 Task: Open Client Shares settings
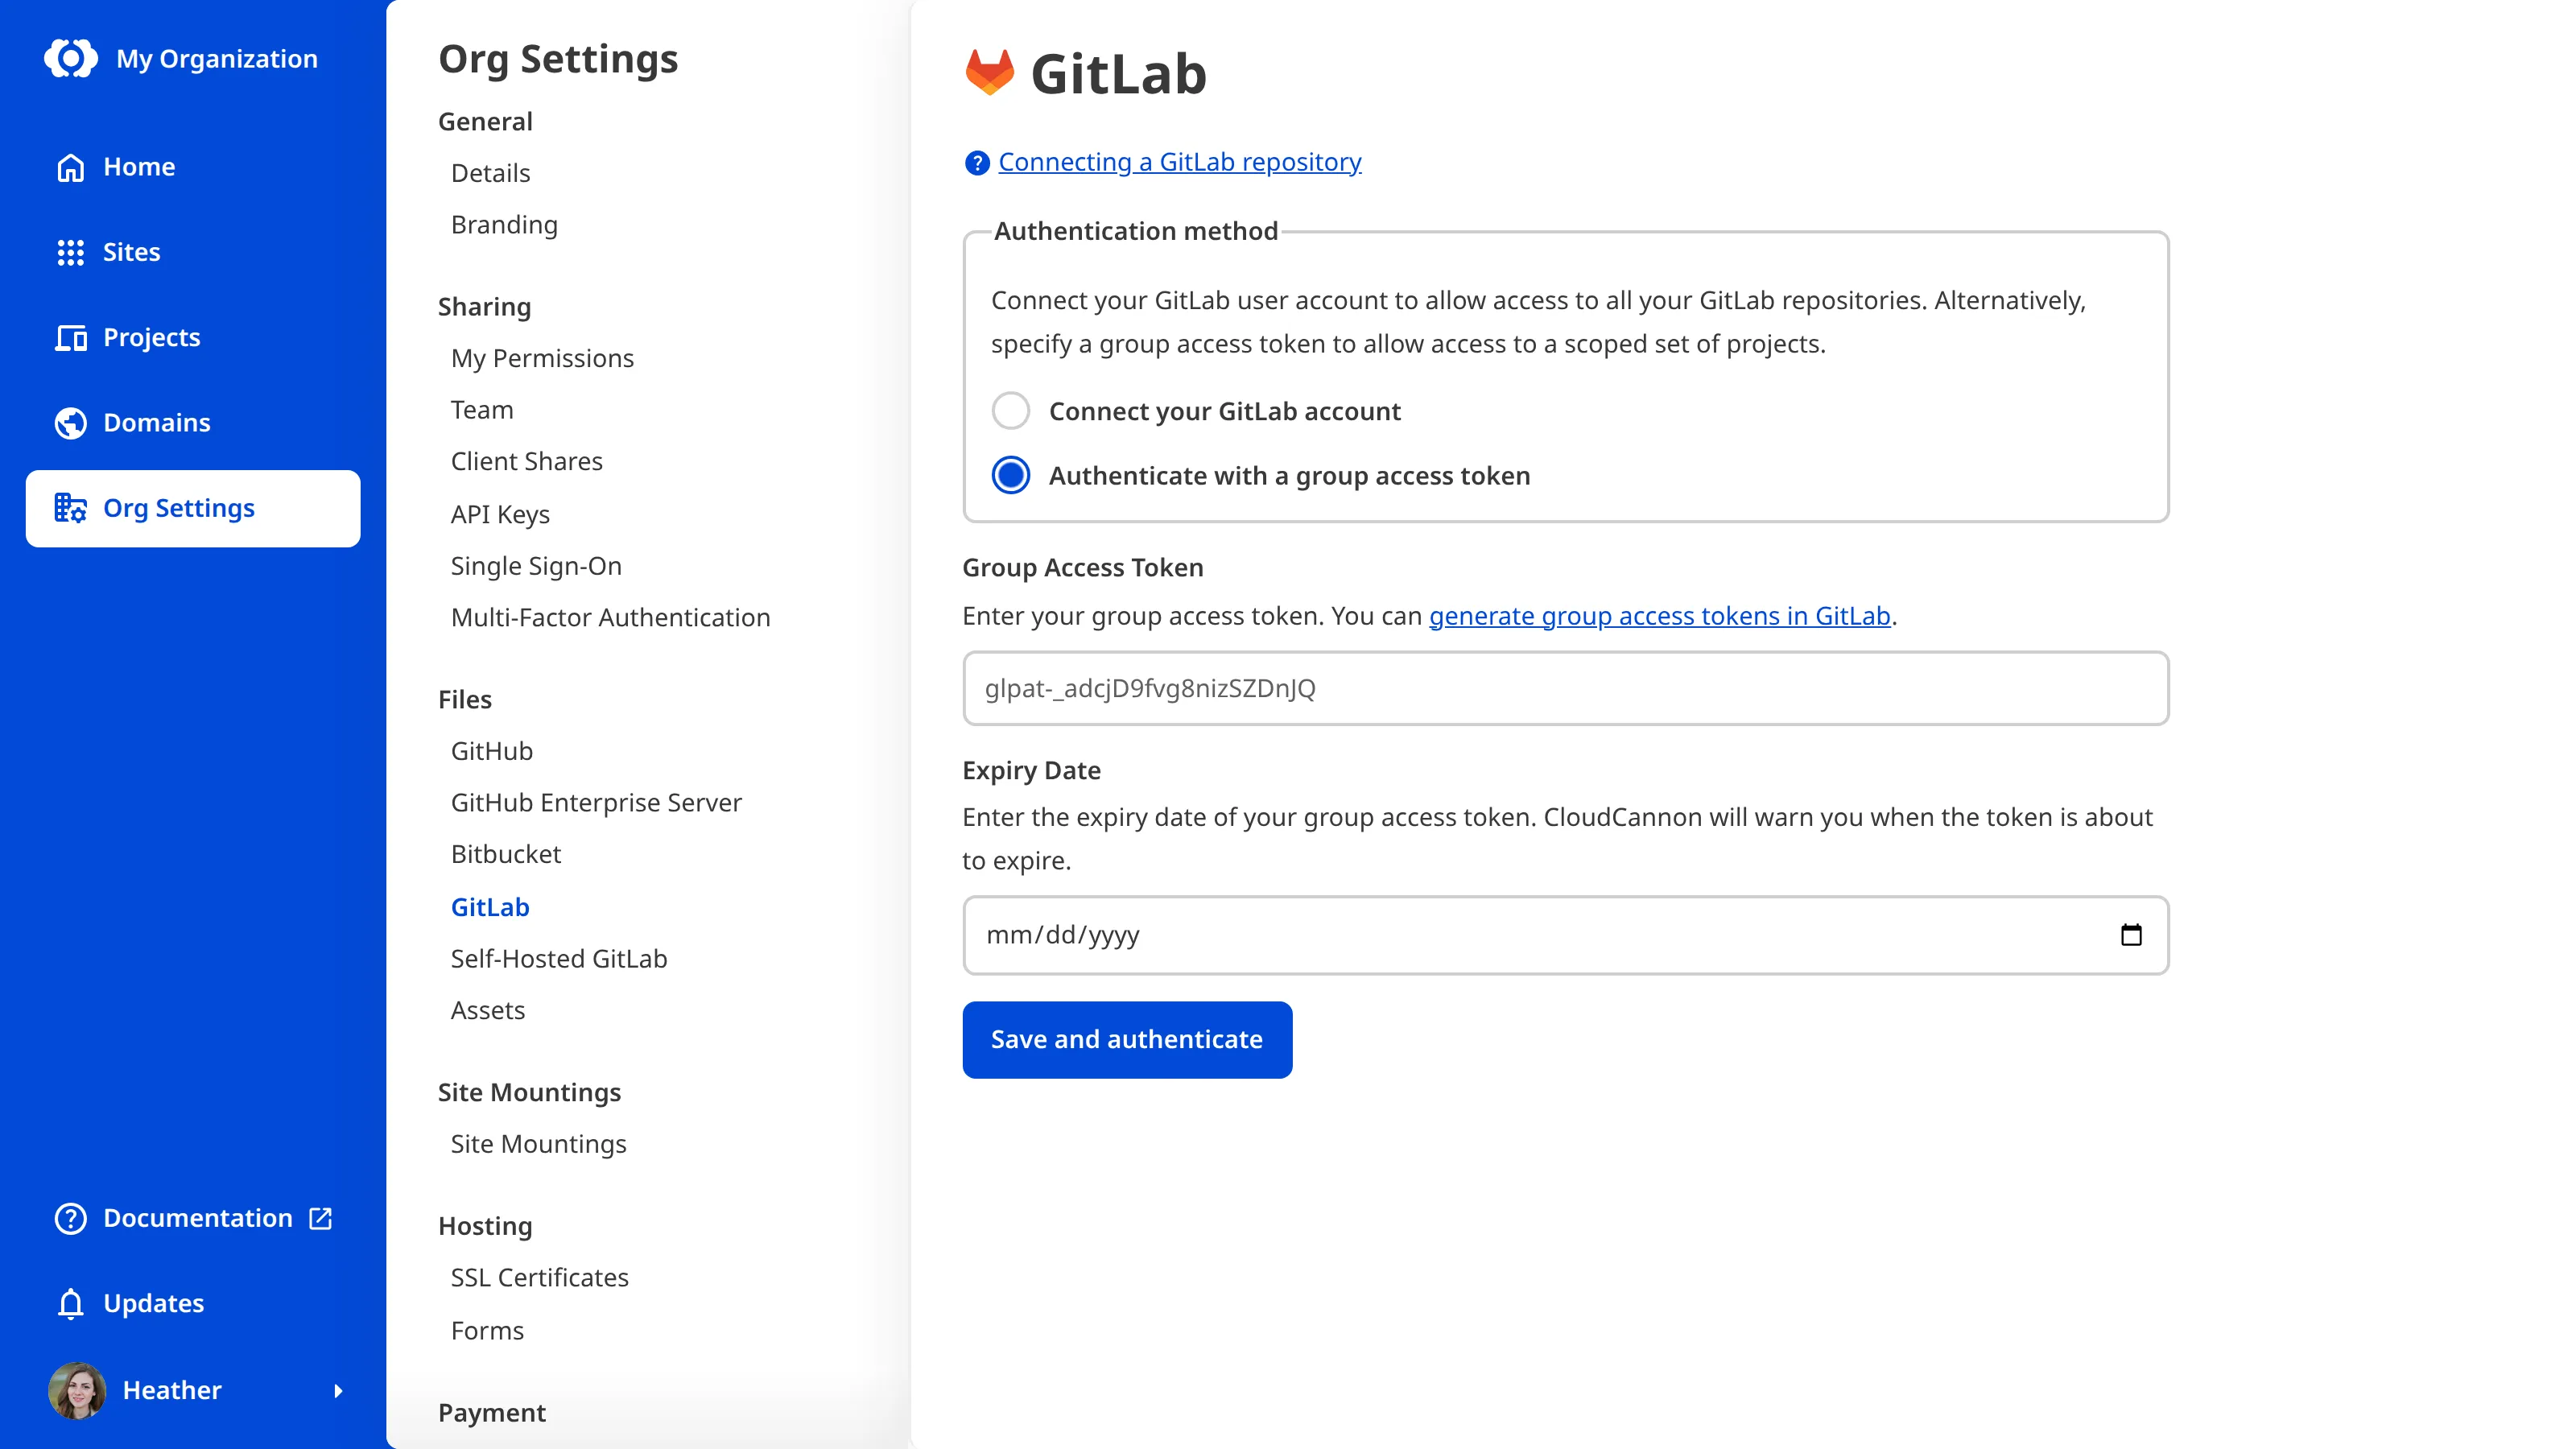tap(526, 461)
